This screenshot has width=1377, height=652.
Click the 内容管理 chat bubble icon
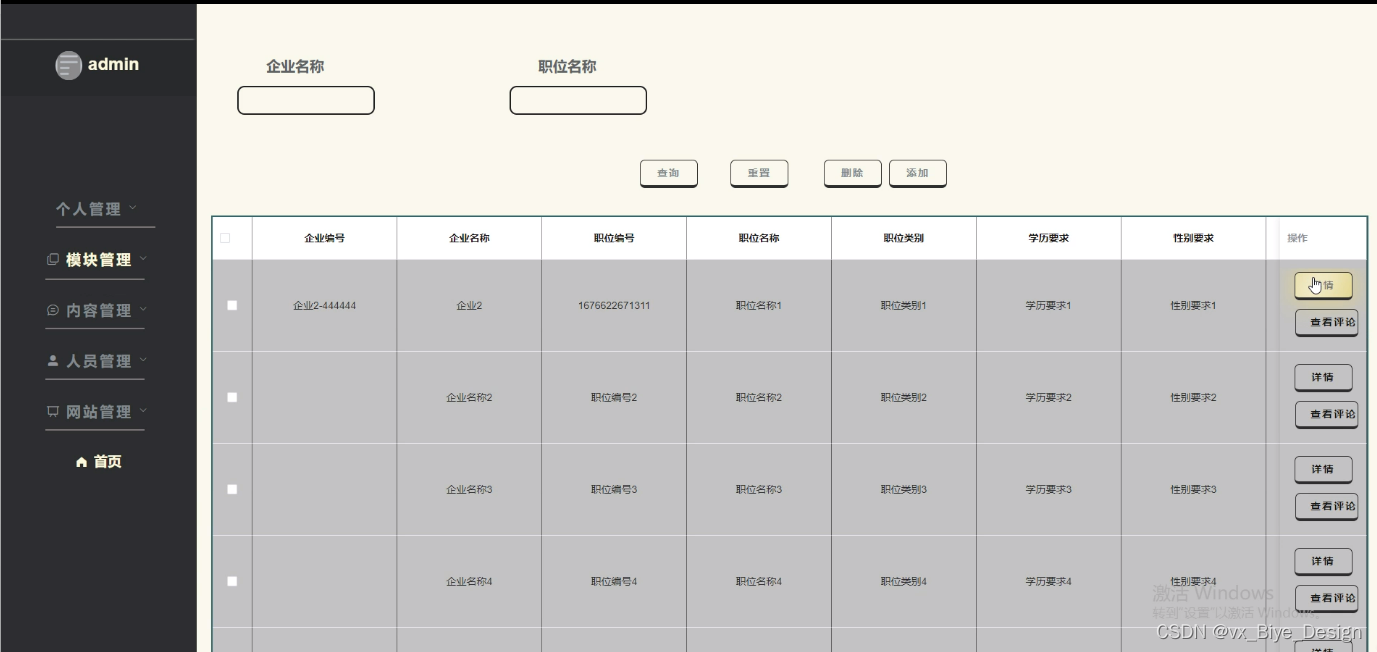pos(53,311)
